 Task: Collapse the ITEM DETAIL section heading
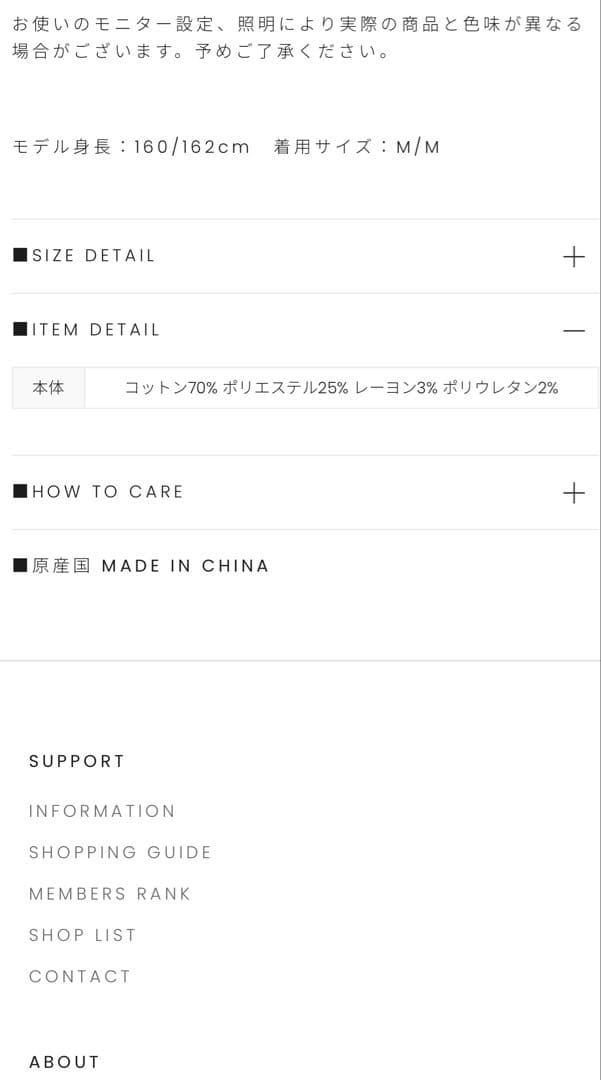click(x=96, y=330)
